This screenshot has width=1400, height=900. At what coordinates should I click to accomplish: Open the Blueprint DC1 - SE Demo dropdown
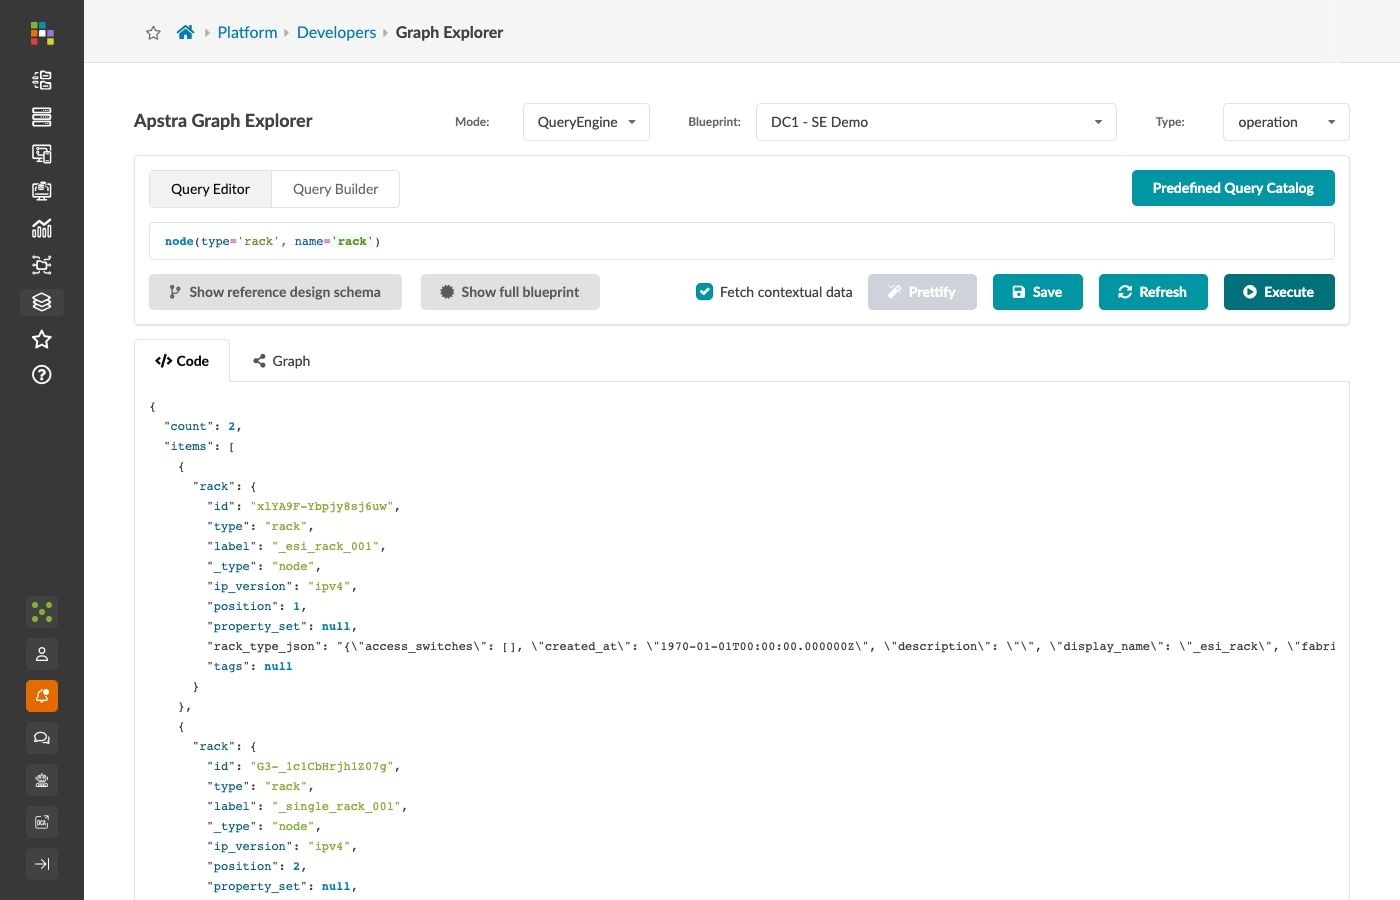[x=936, y=122]
